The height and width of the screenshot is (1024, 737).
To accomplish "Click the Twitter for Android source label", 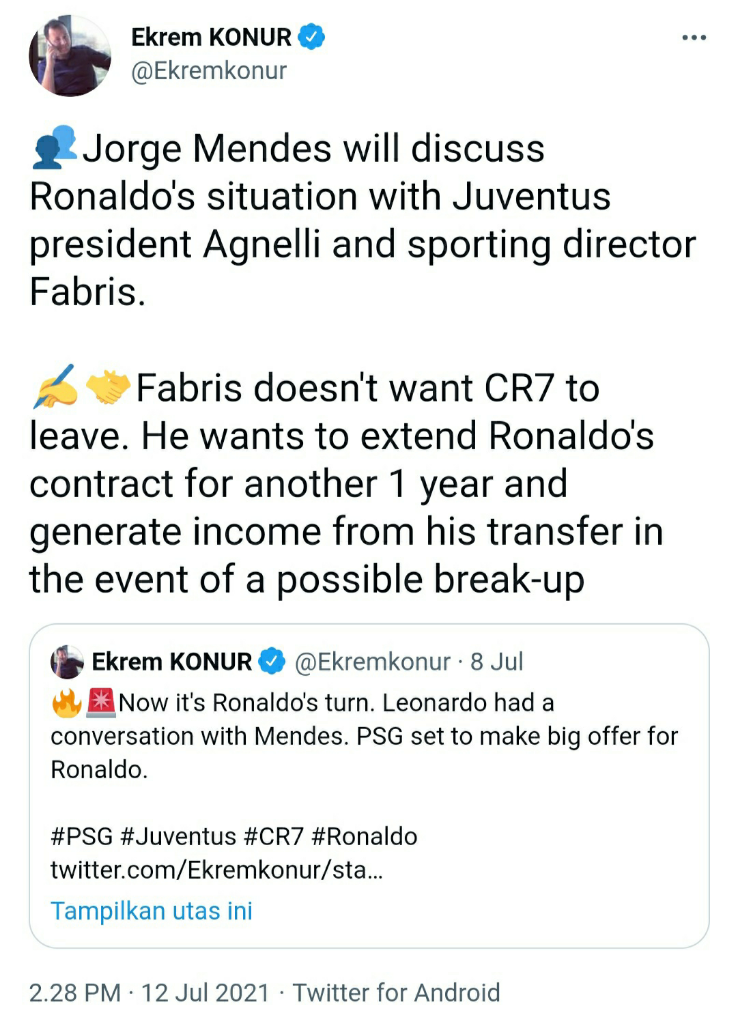I will [x=396, y=993].
